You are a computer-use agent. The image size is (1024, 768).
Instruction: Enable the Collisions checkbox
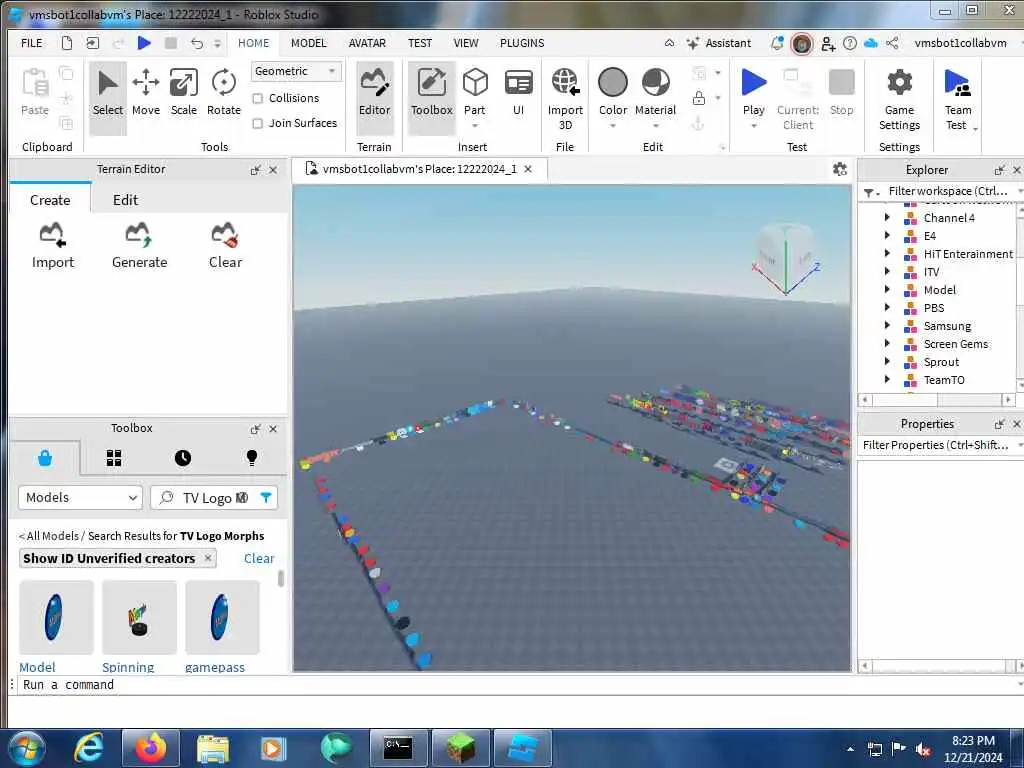point(258,98)
